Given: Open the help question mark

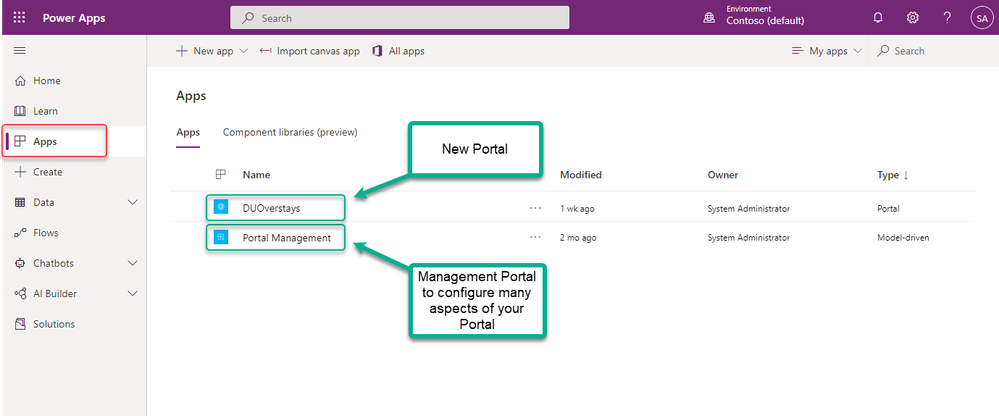Looking at the screenshot, I should pos(947,18).
